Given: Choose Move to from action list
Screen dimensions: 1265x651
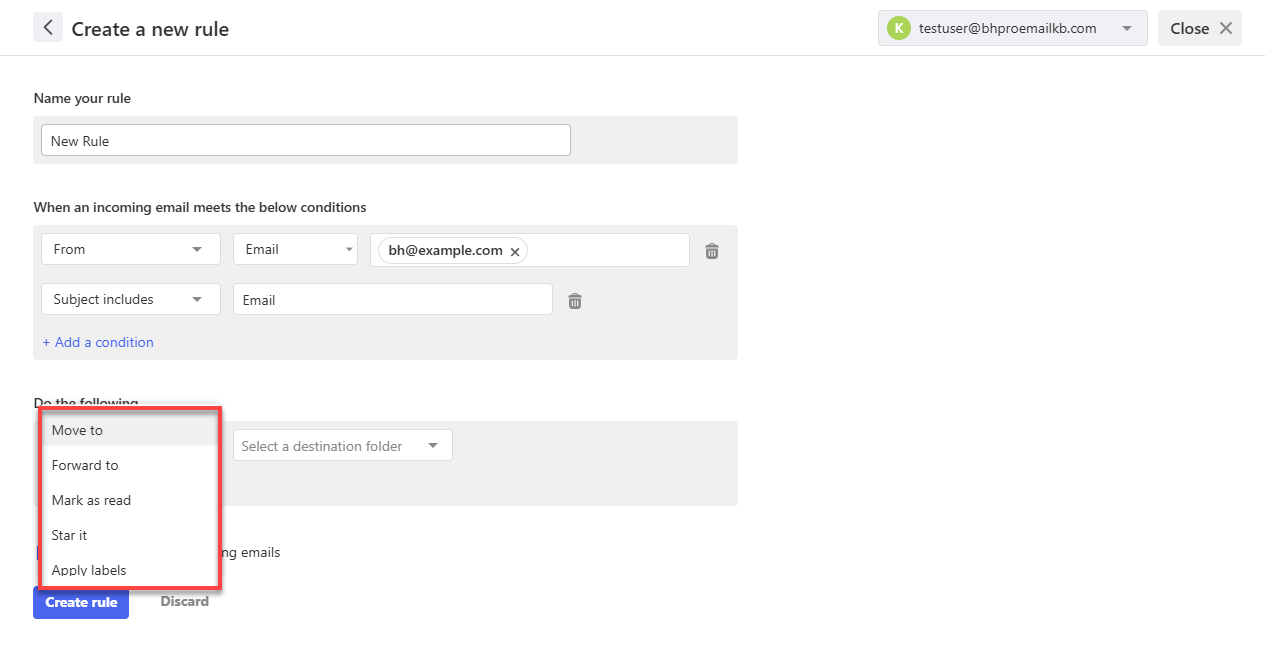Looking at the screenshot, I should pos(129,430).
